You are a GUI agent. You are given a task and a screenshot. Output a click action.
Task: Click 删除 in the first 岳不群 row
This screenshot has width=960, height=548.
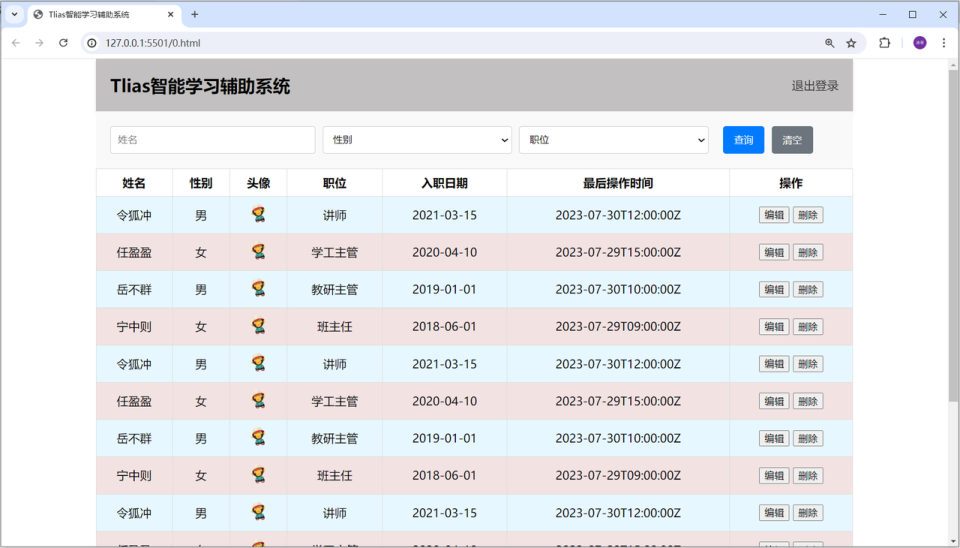coord(808,290)
